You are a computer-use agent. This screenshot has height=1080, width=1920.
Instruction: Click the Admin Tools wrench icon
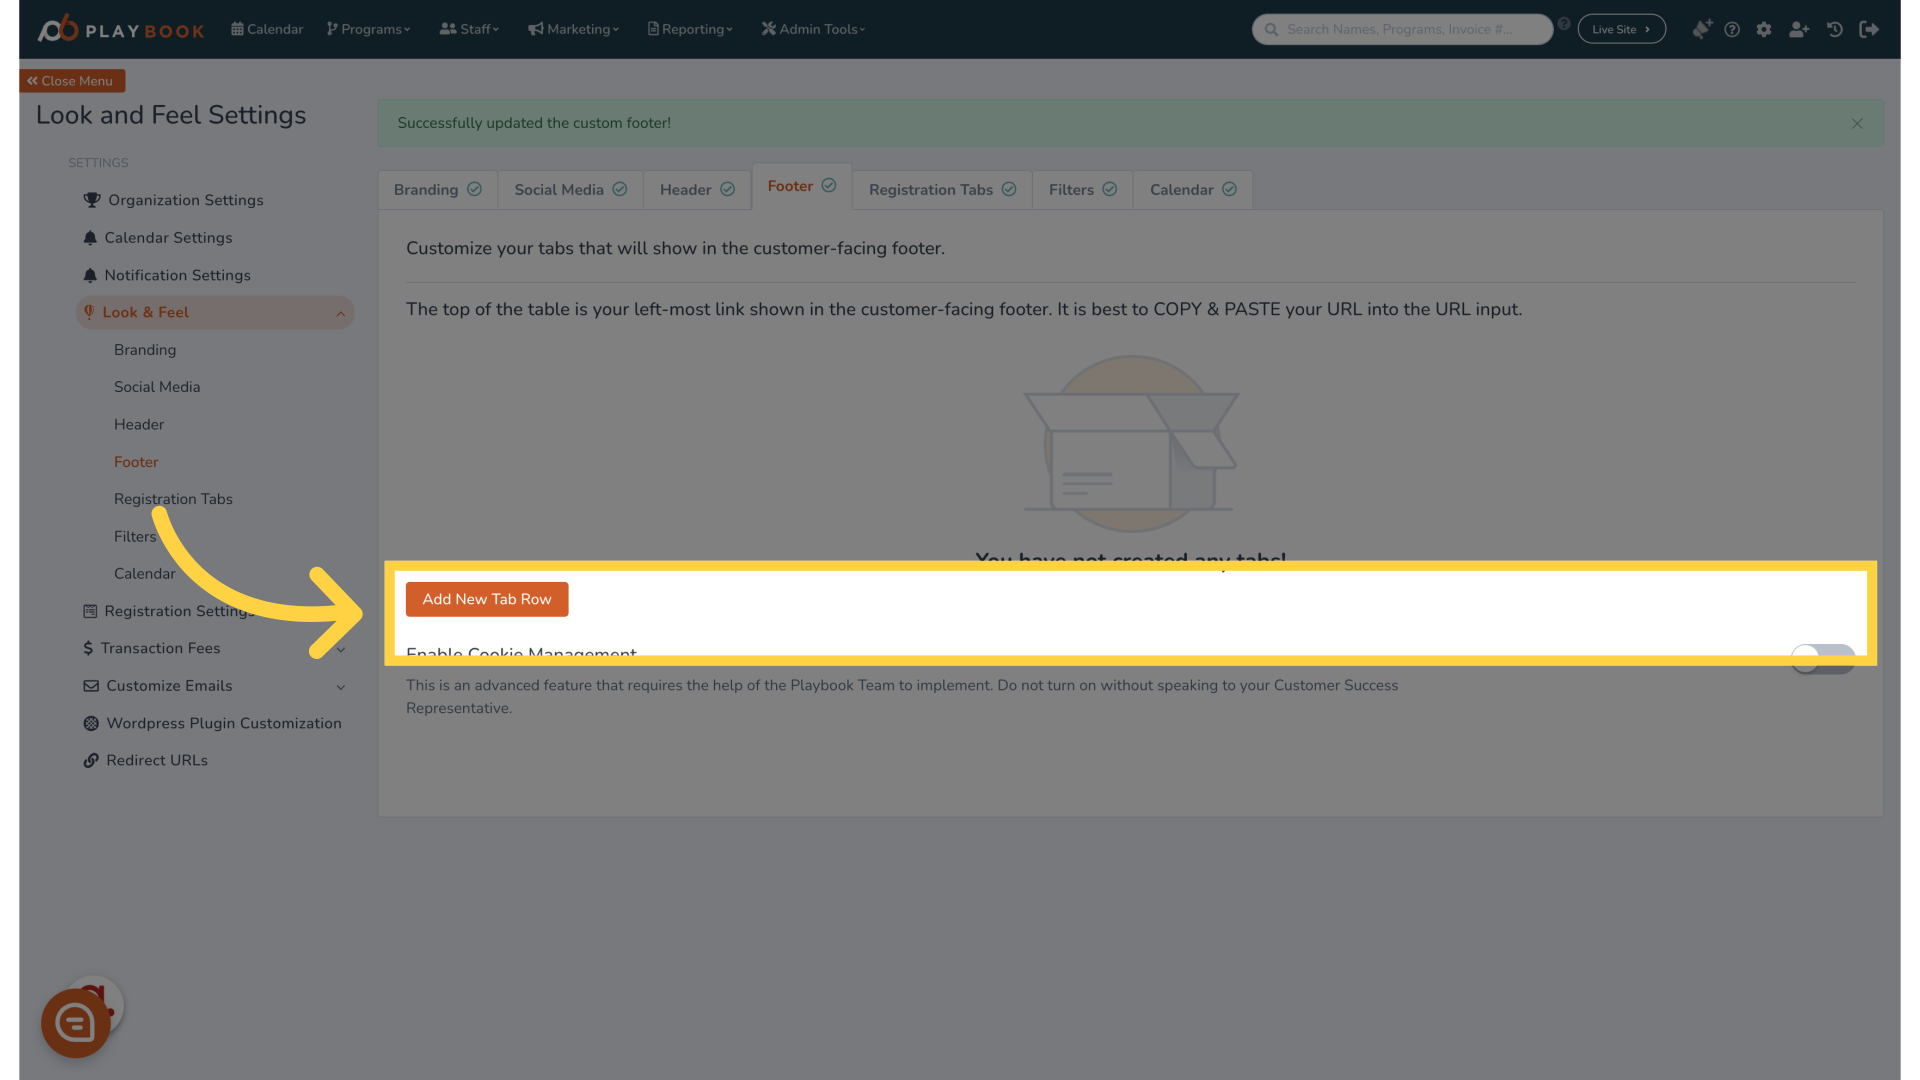pyautogui.click(x=767, y=28)
